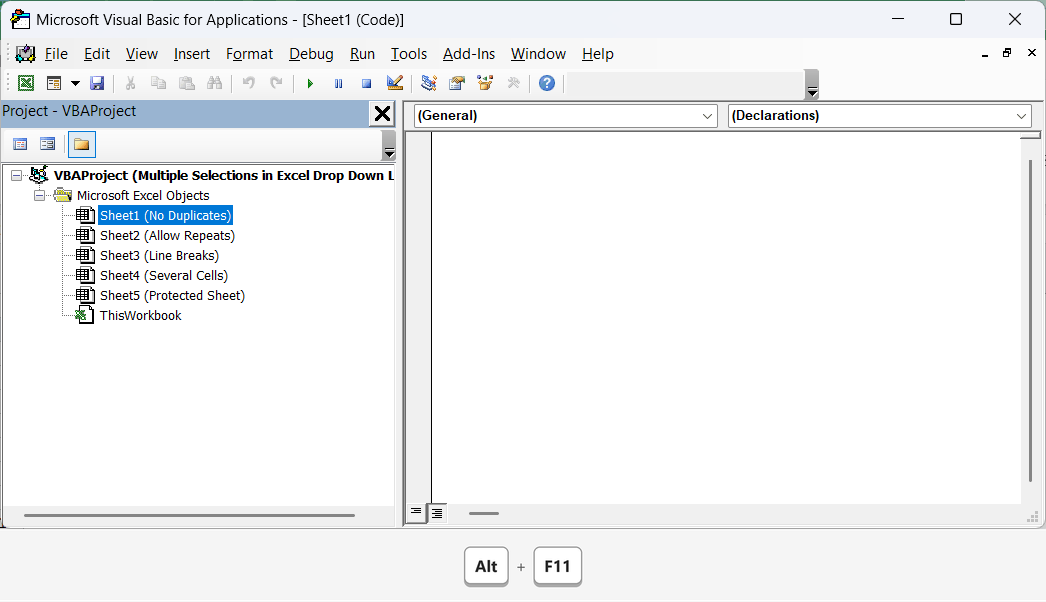Open Project panel toolbar options arrow
The height and width of the screenshot is (602, 1046).
point(389,145)
